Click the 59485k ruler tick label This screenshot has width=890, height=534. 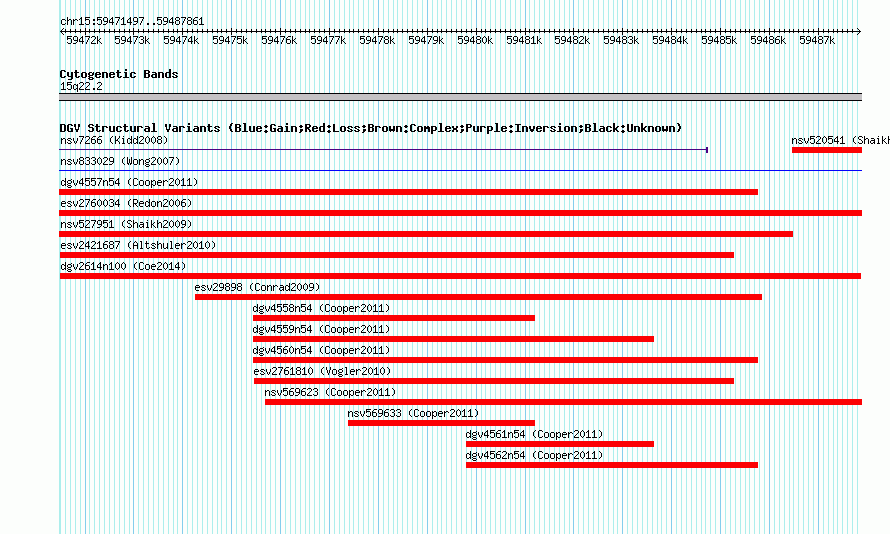click(x=719, y=40)
